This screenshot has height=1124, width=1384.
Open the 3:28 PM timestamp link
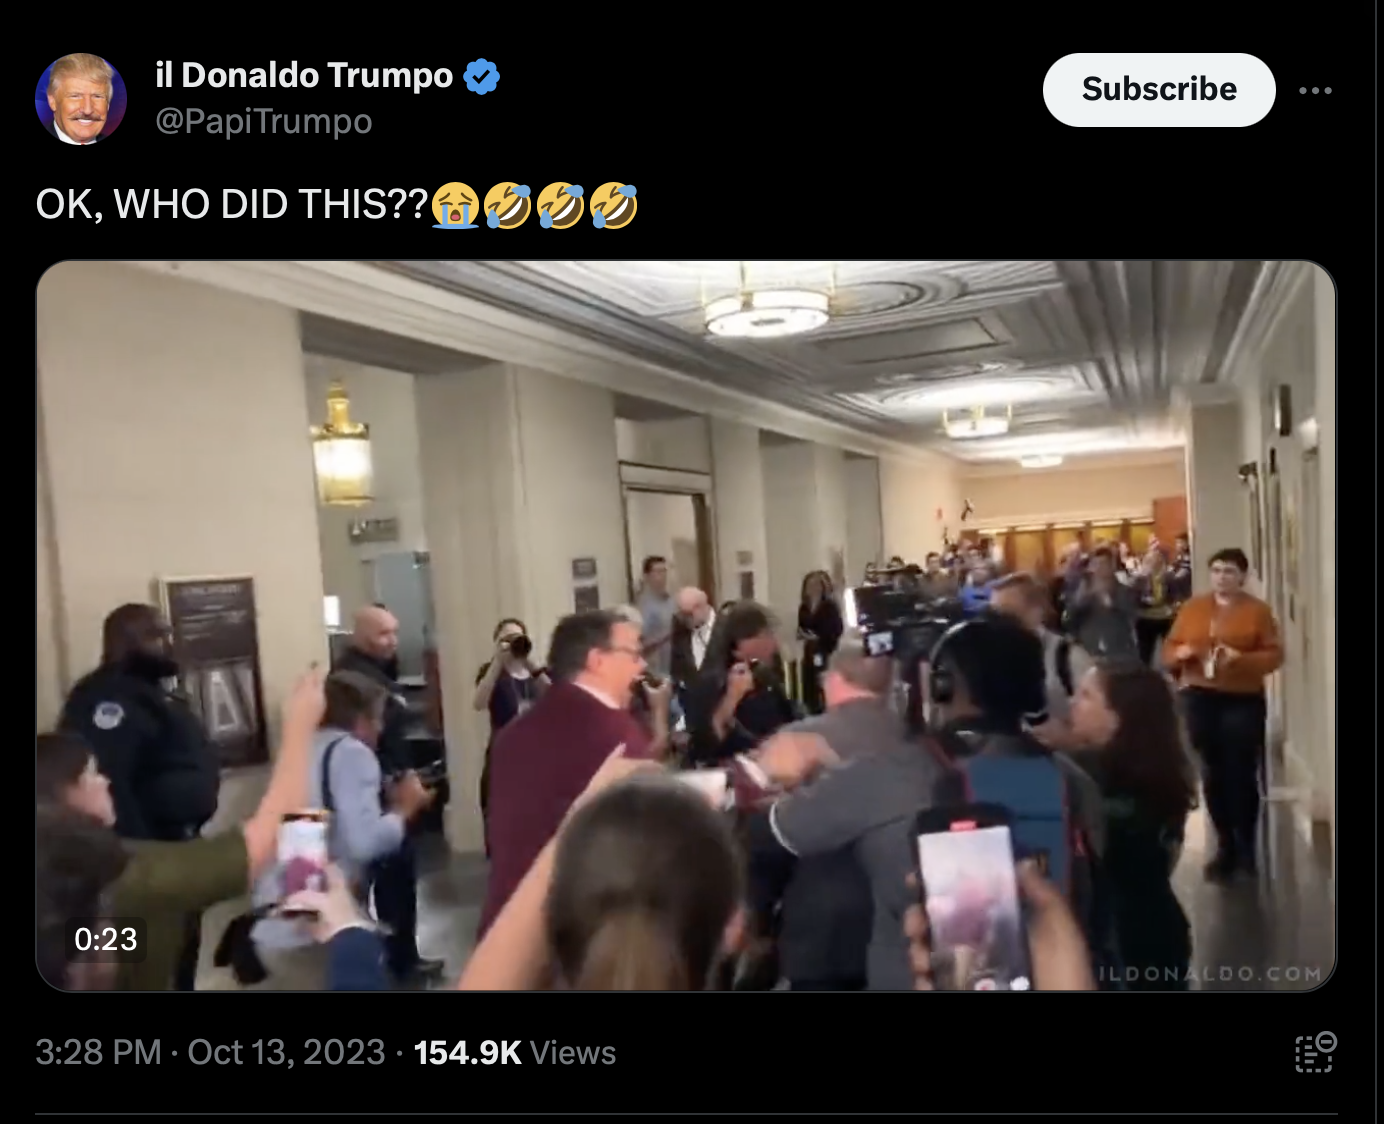(x=98, y=1052)
